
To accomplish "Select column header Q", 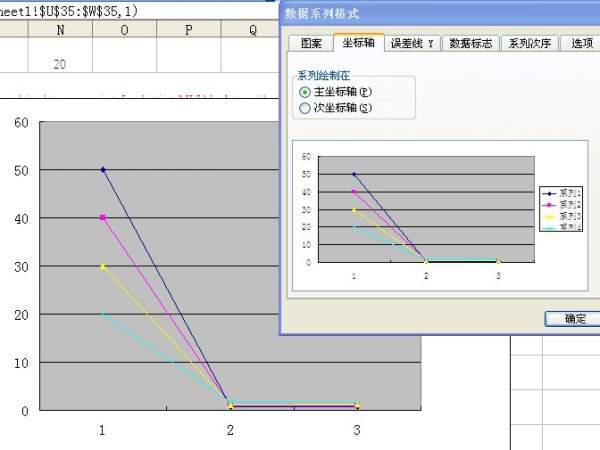I will click(251, 29).
